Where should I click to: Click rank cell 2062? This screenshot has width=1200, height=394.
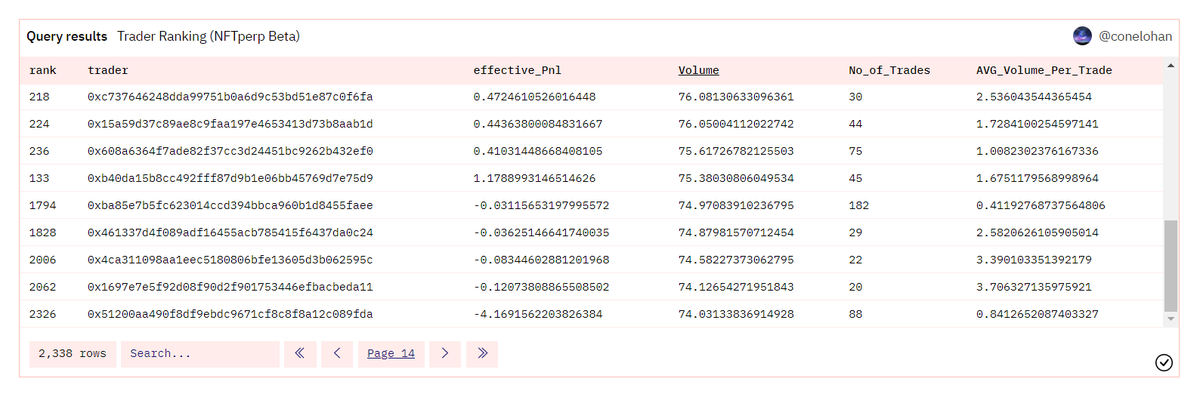(43, 287)
